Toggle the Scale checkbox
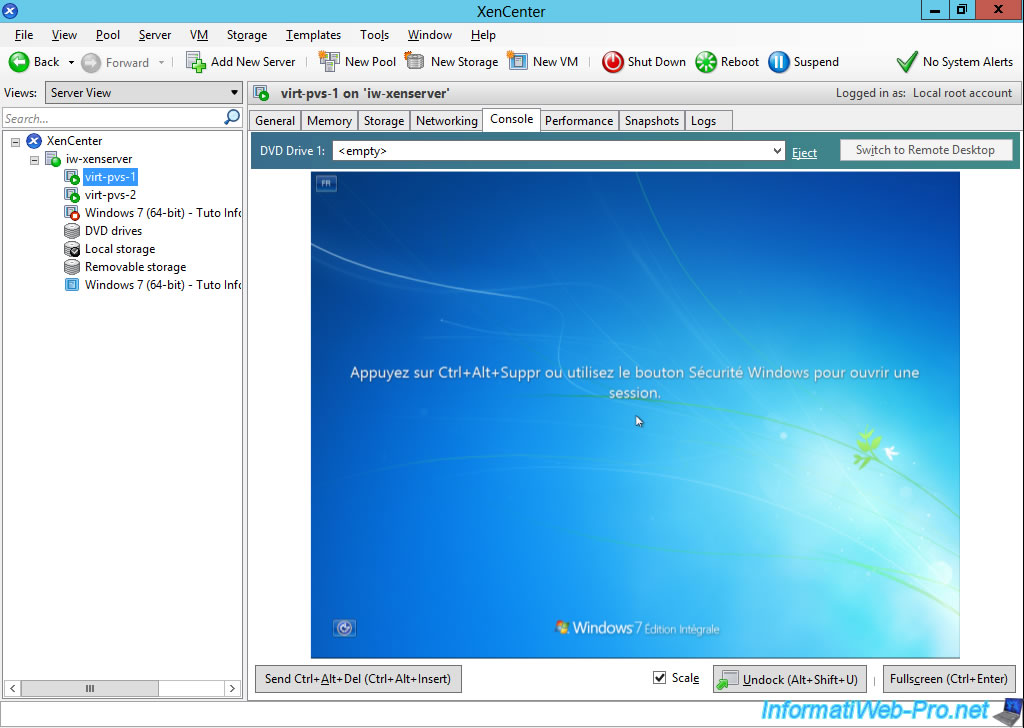The image size is (1024, 728). coord(659,678)
